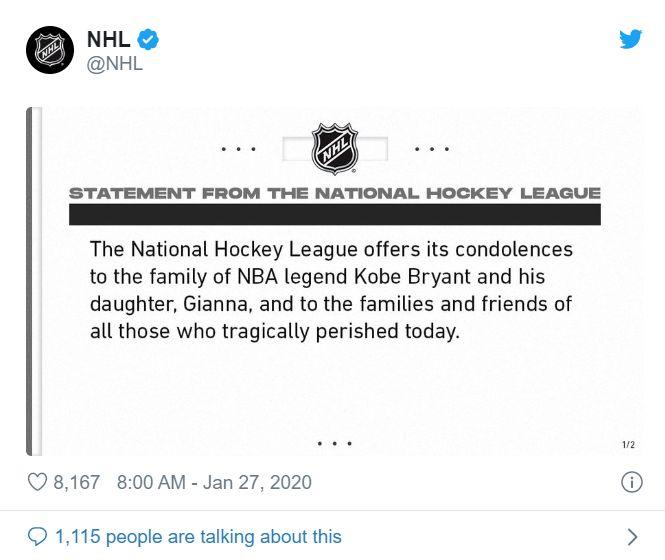
Task: Click the info circle icon
Action: (x=631, y=482)
